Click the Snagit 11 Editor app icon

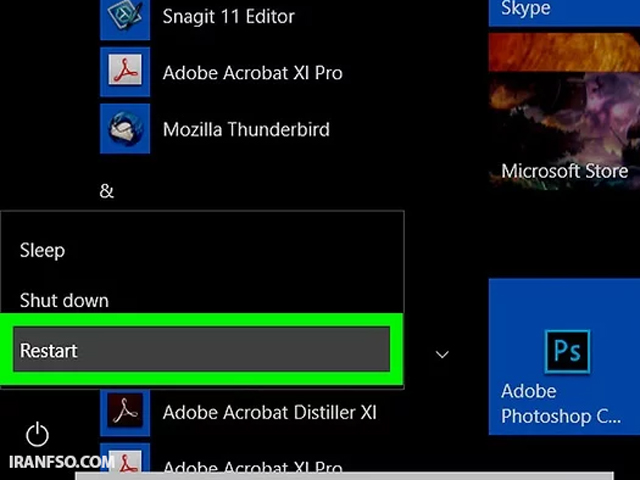click(x=125, y=19)
